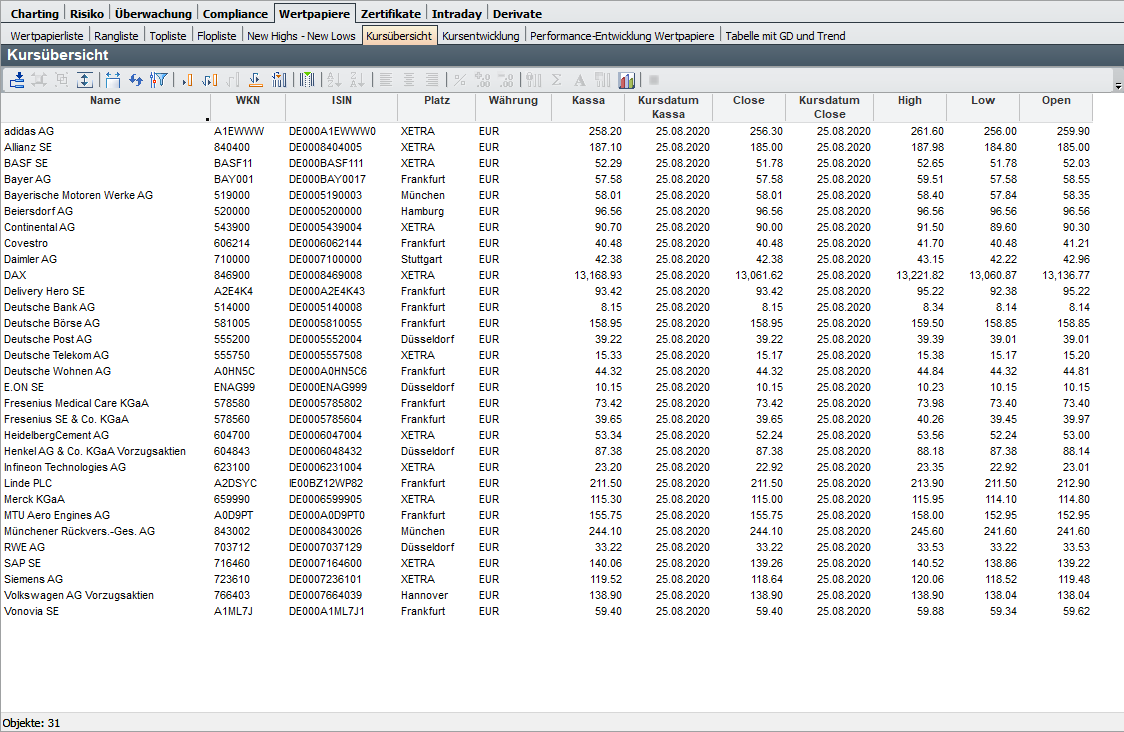
Task: Click the fit row height toolbar icon
Action: (x=85, y=80)
